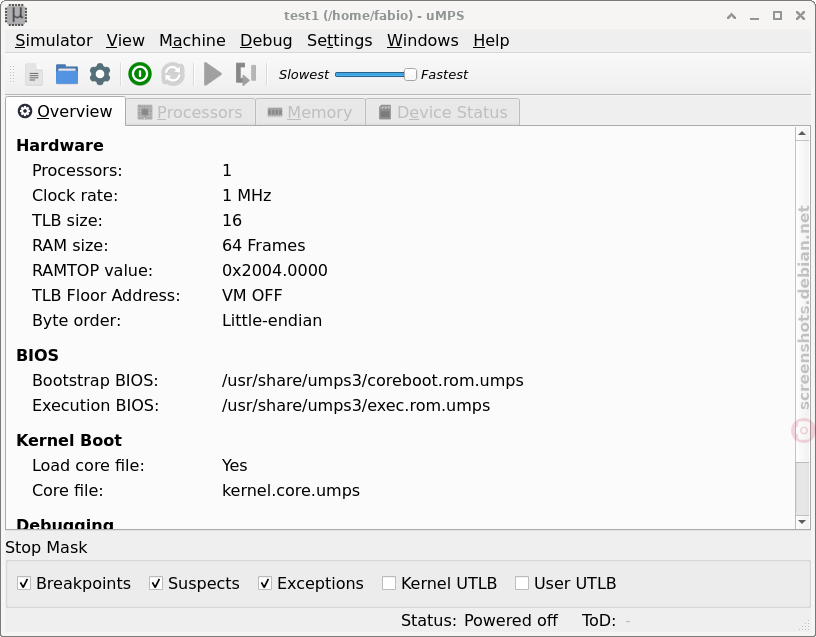Switch to the Processors tab
The height and width of the screenshot is (637, 816).
pos(190,112)
